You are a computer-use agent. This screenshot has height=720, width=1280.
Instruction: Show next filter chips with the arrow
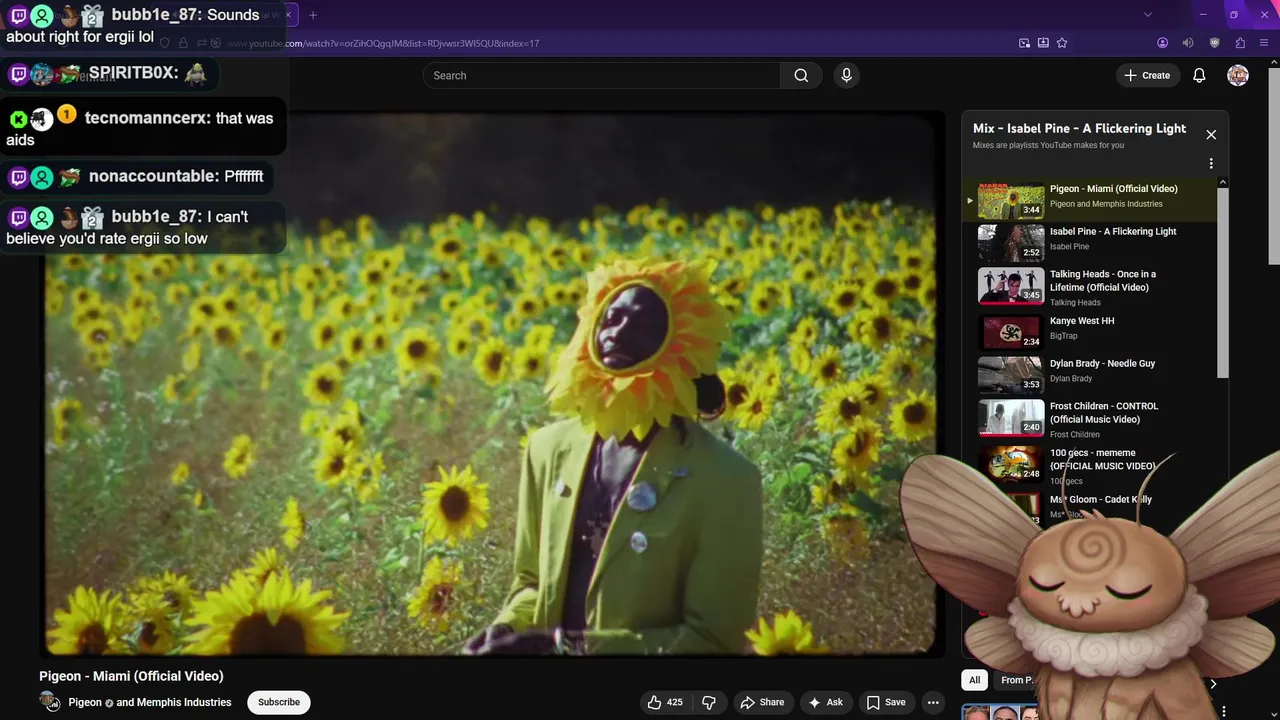[x=1213, y=684]
